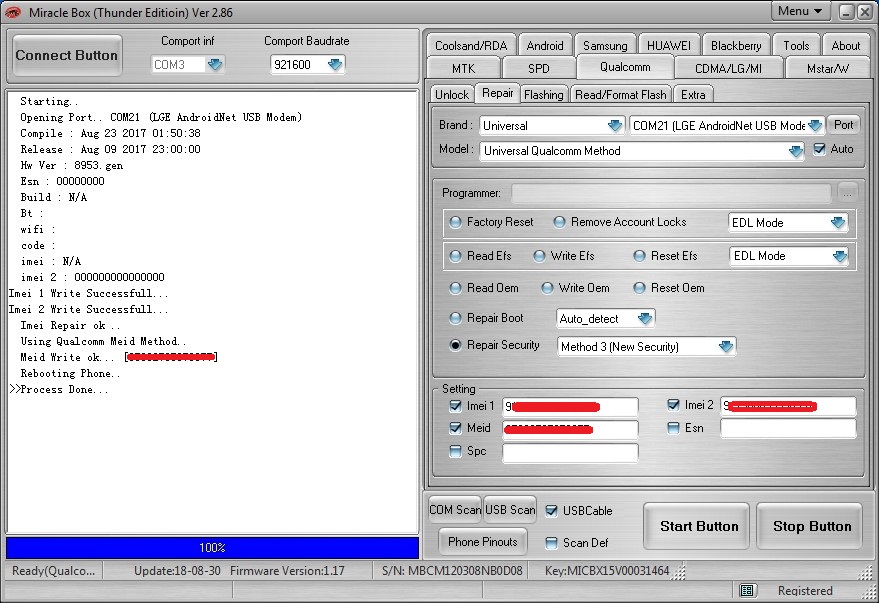Click the Imei 1 input field
Screen dimensions: 879x603
pyautogui.click(x=570, y=406)
